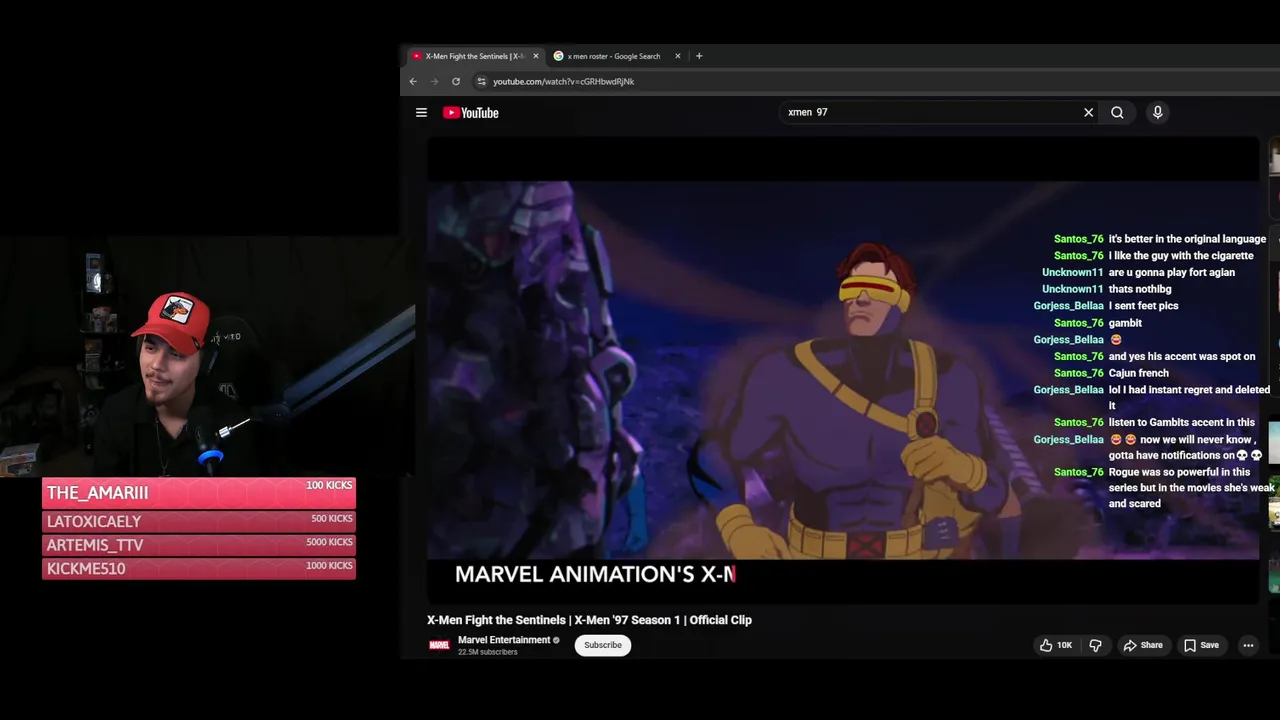This screenshot has height=720, width=1280.
Task: Click the video player to pause
Action: coord(842,370)
